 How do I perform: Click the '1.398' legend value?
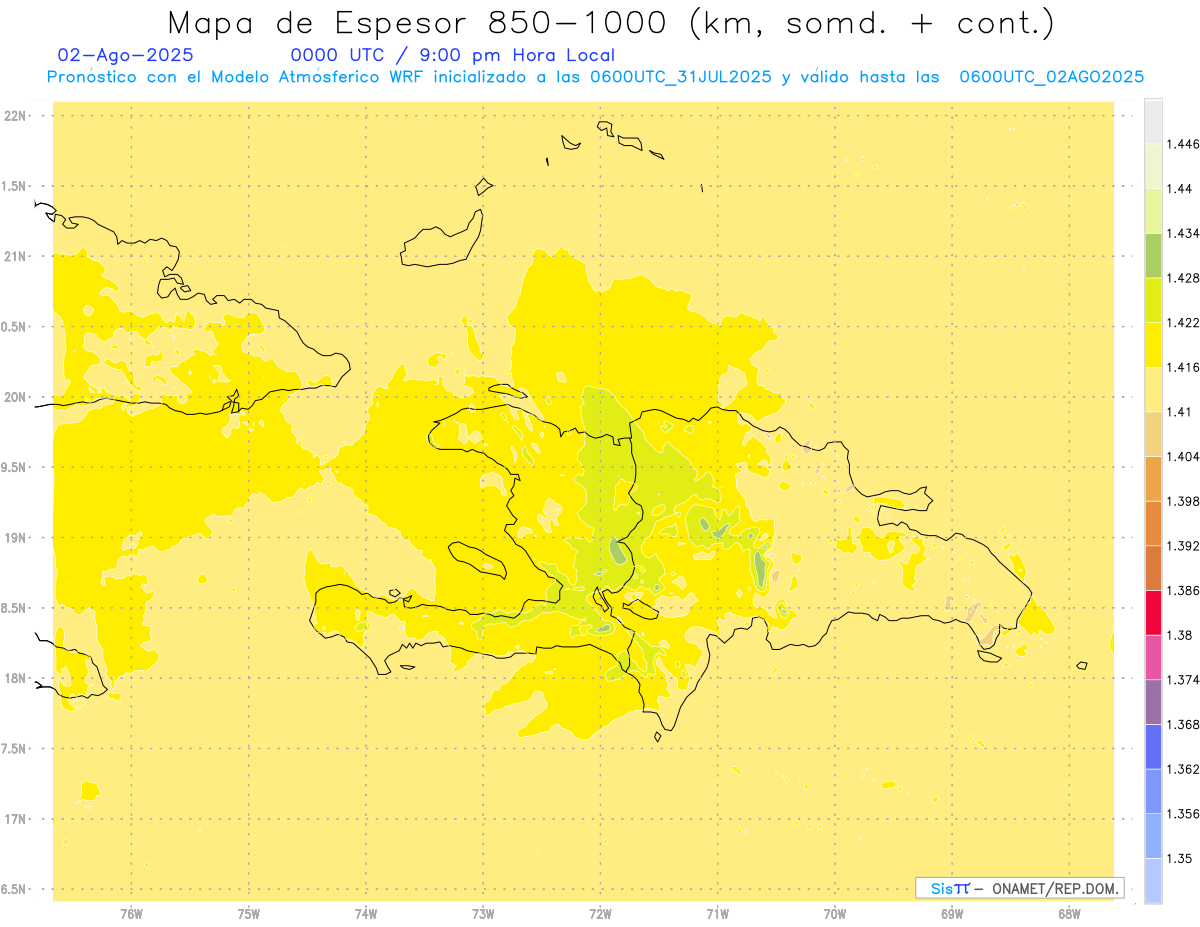point(1185,501)
